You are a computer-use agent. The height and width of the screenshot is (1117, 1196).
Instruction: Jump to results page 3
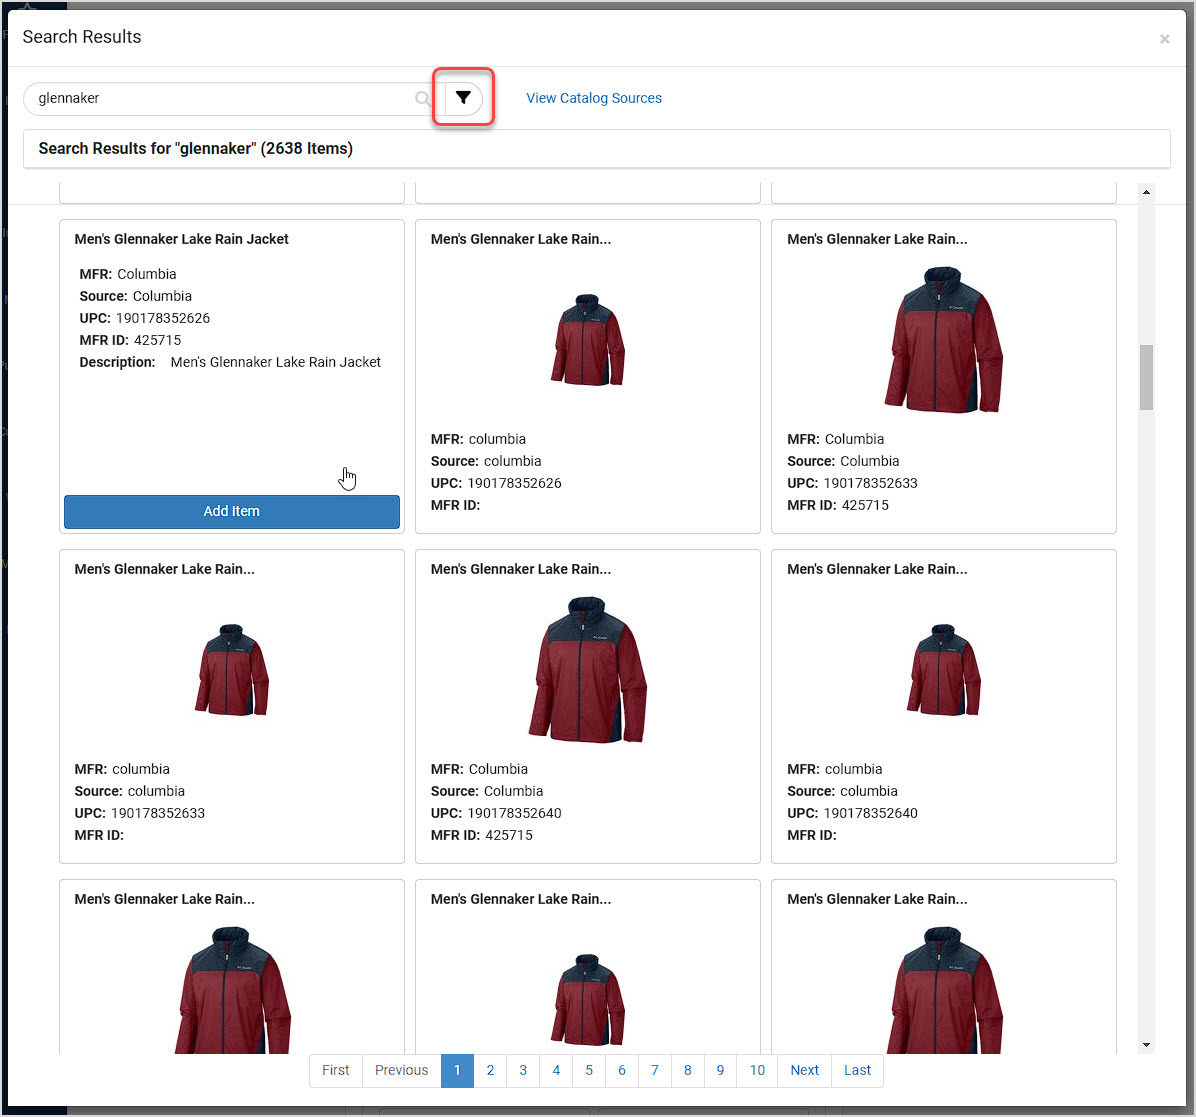pos(523,1070)
